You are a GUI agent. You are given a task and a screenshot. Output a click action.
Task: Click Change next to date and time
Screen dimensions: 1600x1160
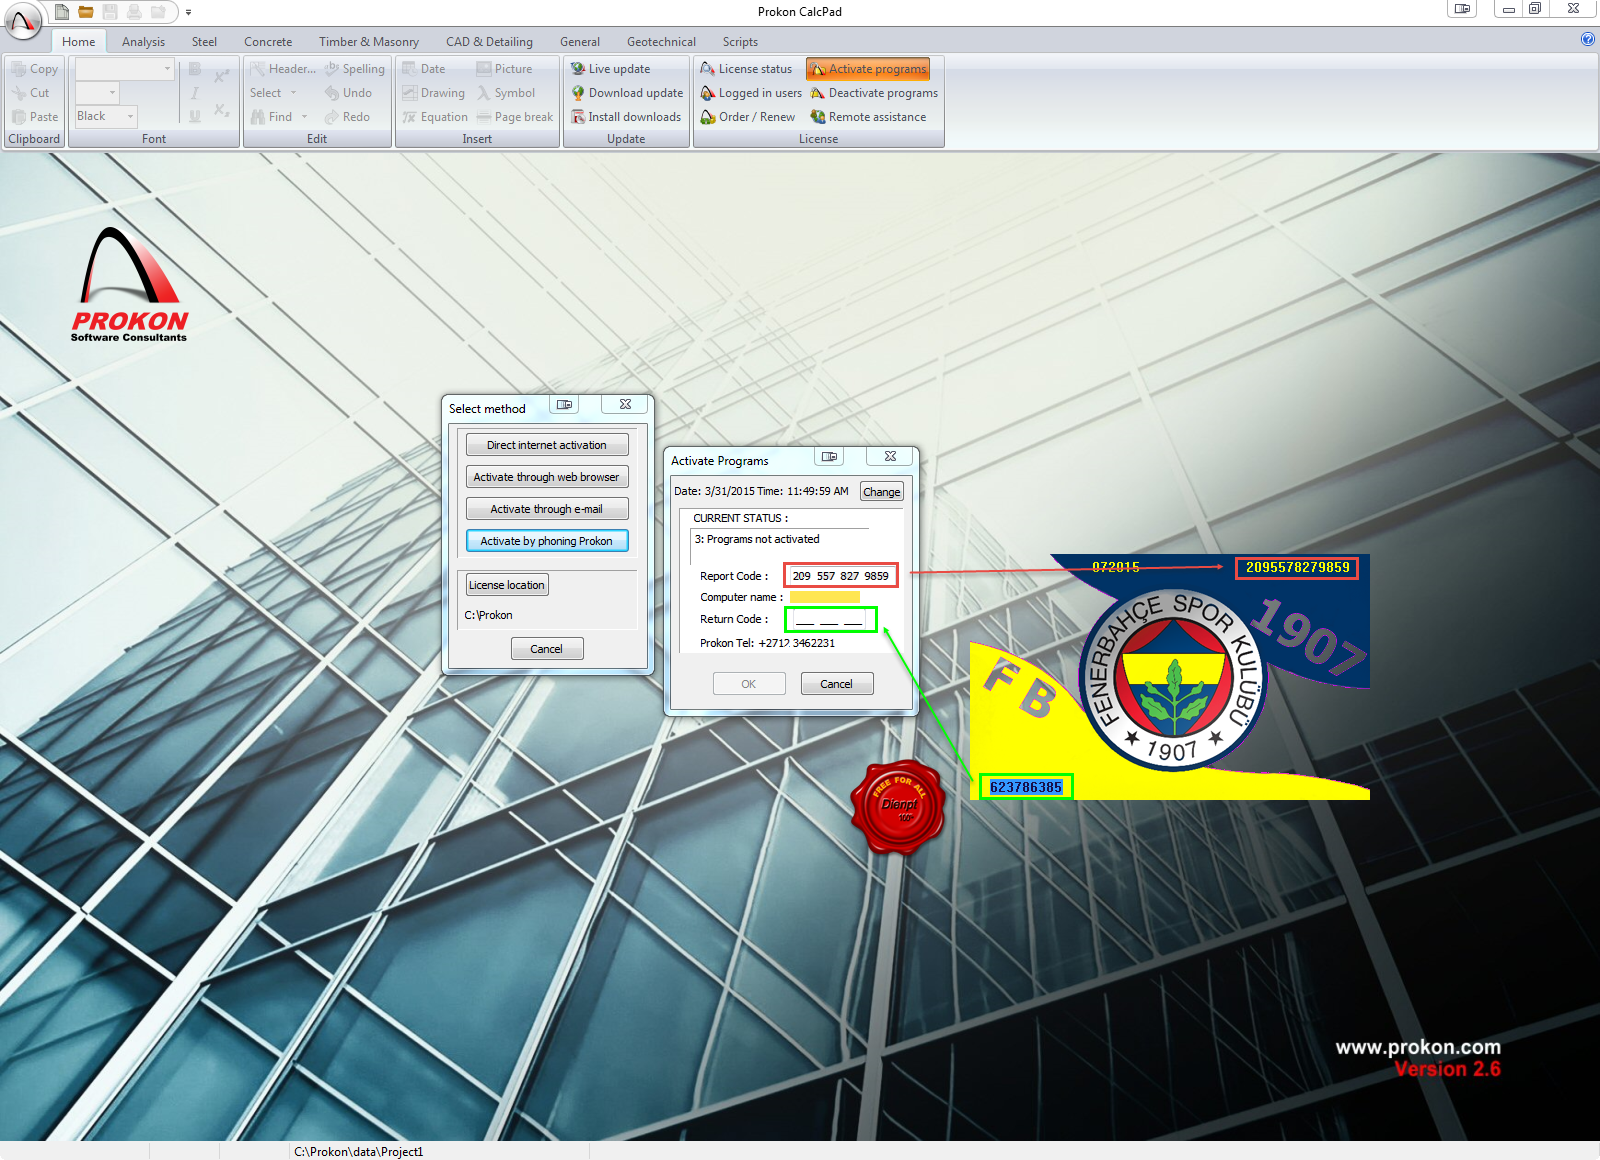click(x=882, y=492)
